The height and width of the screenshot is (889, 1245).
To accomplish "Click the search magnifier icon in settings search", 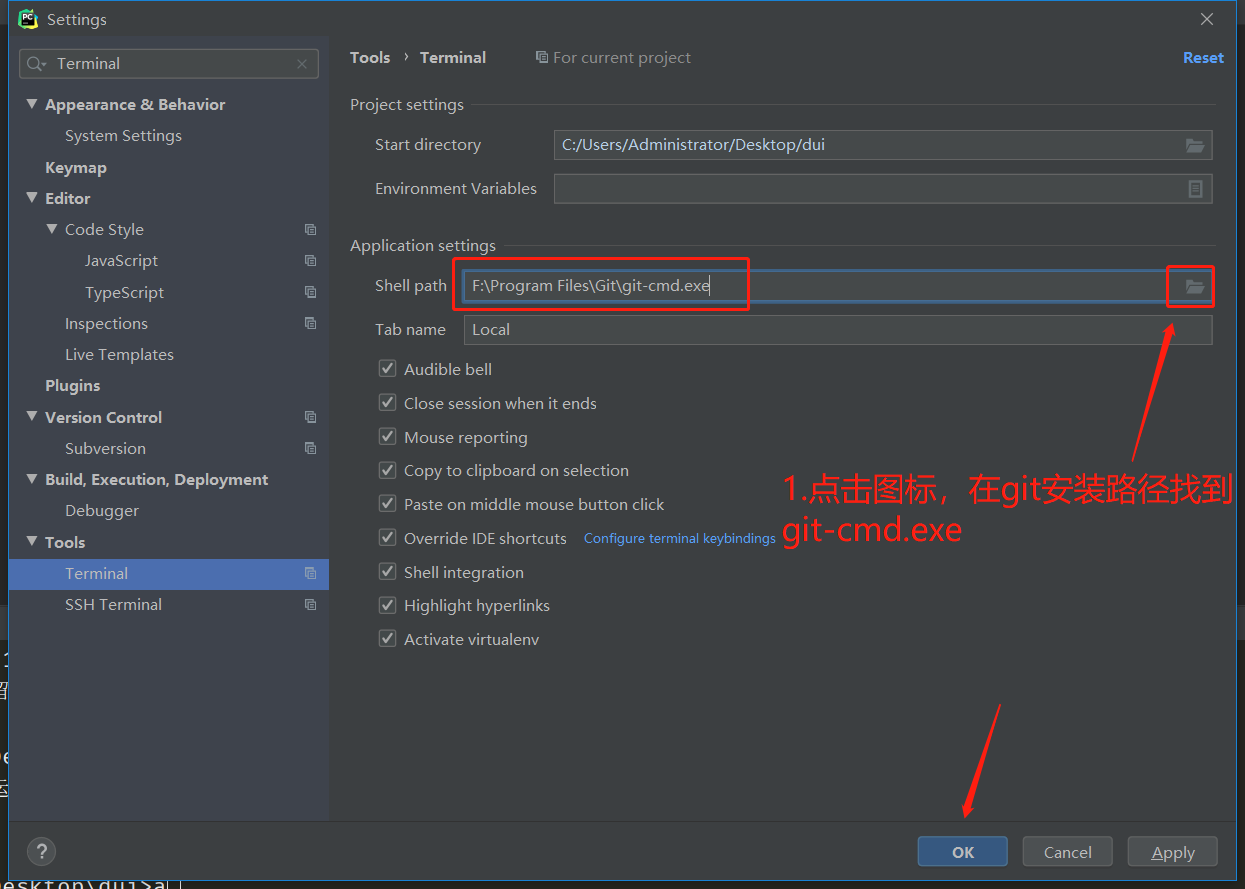I will [36, 64].
